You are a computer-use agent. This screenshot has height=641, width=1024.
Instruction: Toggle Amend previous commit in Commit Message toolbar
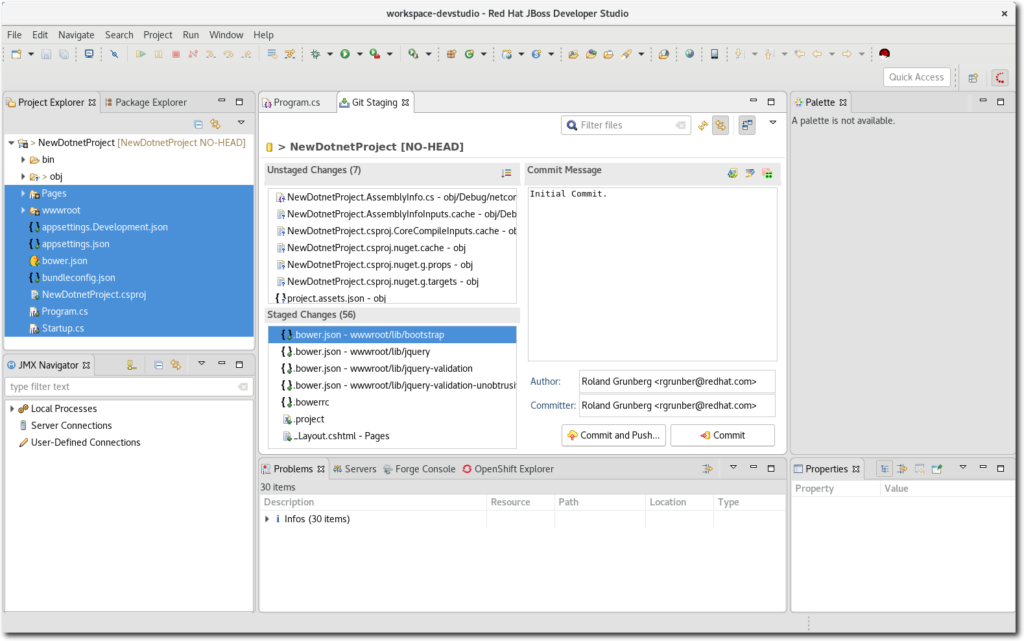pyautogui.click(x=733, y=173)
